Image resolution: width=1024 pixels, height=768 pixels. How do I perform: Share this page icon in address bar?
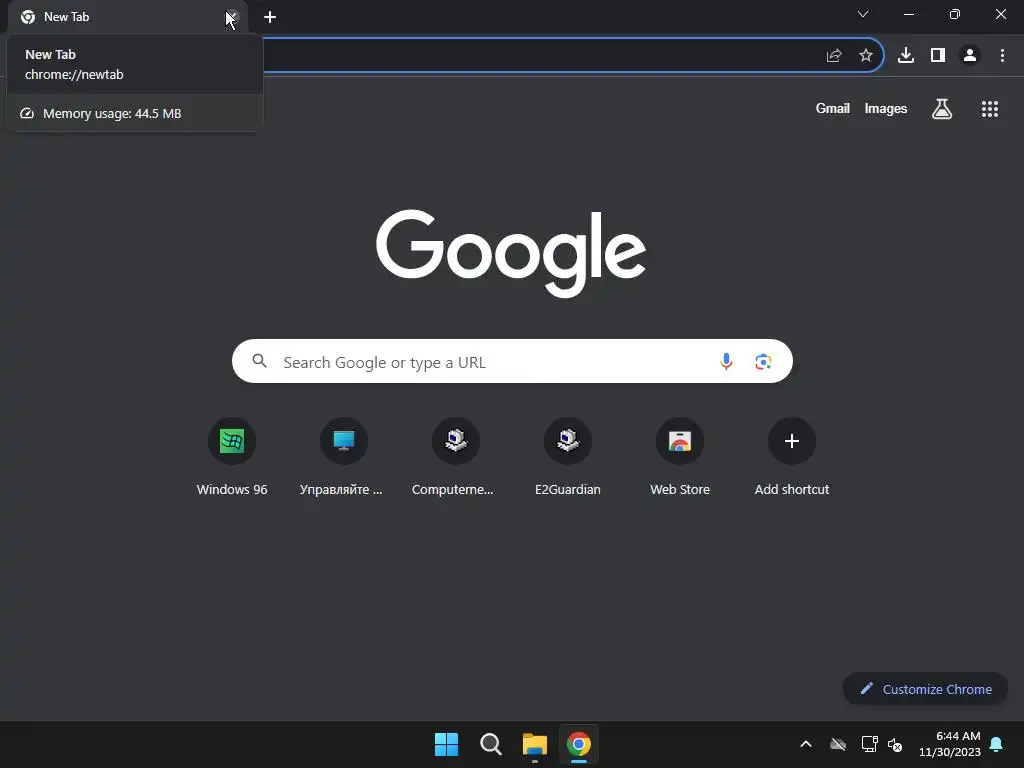[x=834, y=56]
